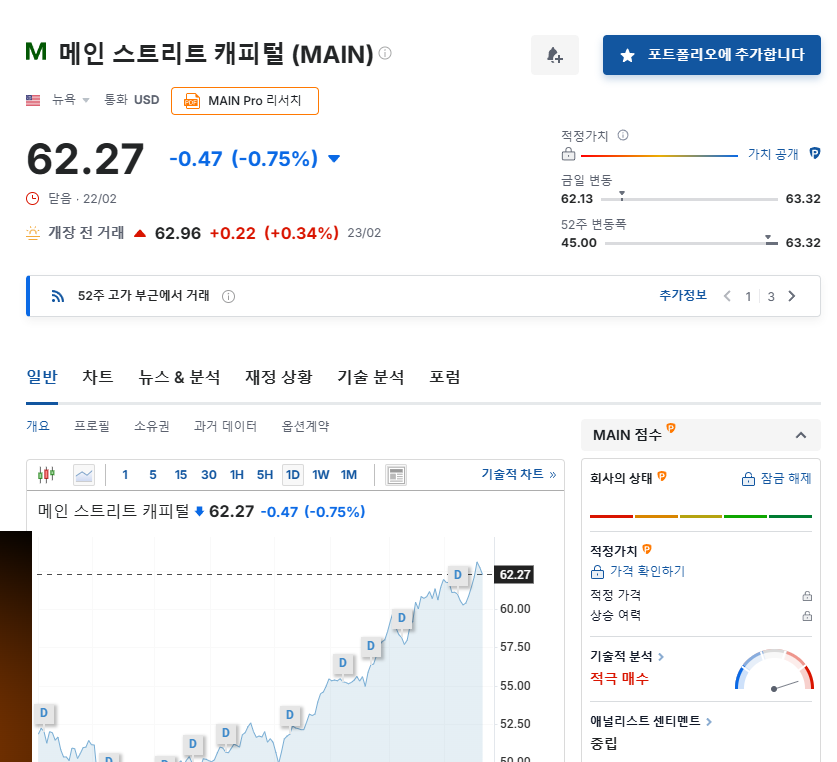Viewport: 837px width, 762px height.
Task: Switch to the 차트 tab
Action: 98,377
